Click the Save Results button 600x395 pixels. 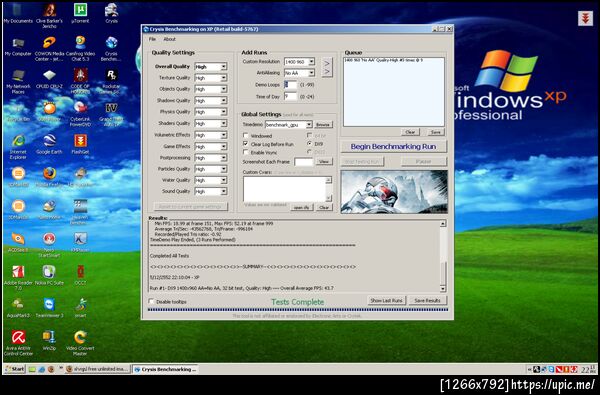(427, 300)
